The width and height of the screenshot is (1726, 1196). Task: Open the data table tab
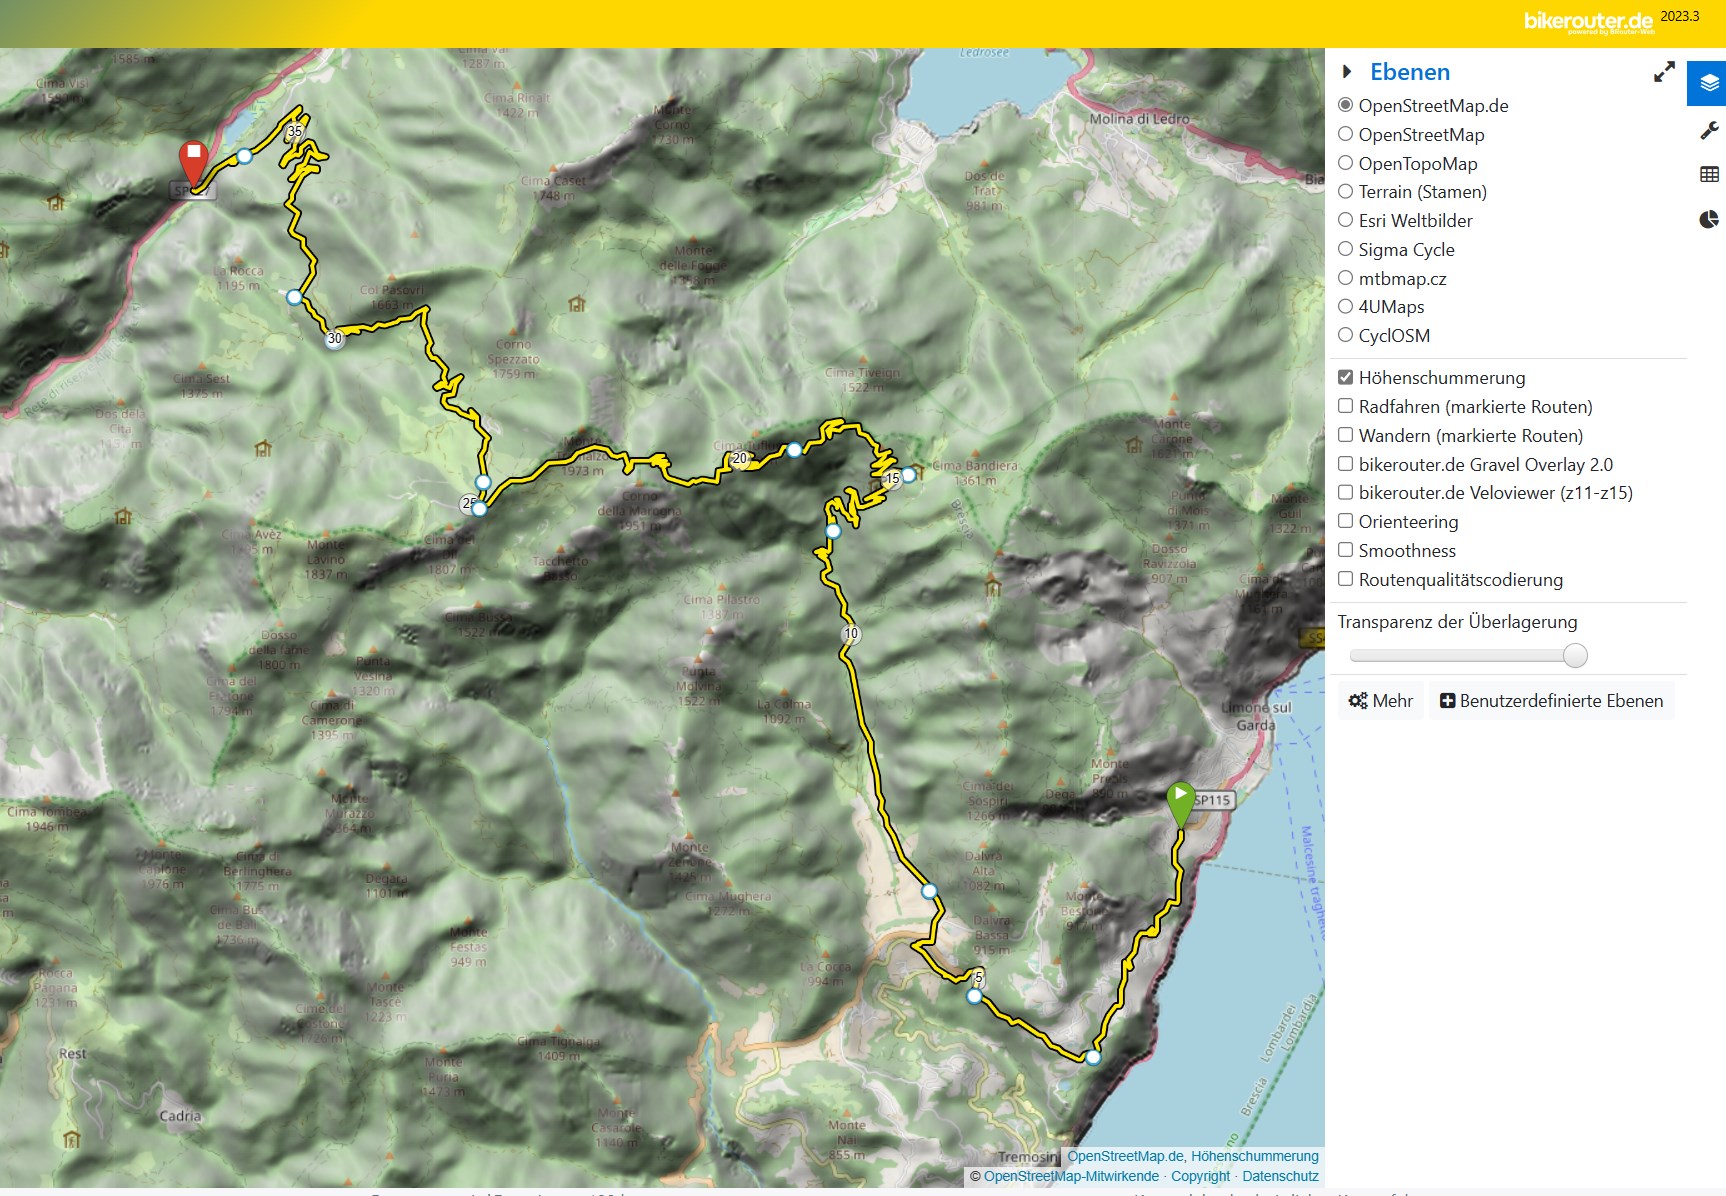(x=1708, y=175)
